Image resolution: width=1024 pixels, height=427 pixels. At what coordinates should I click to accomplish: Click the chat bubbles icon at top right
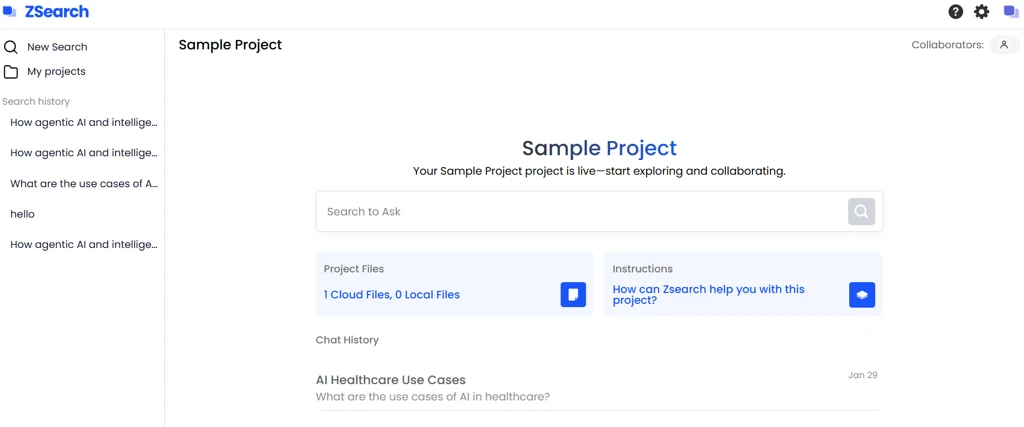pyautogui.click(x=1011, y=12)
